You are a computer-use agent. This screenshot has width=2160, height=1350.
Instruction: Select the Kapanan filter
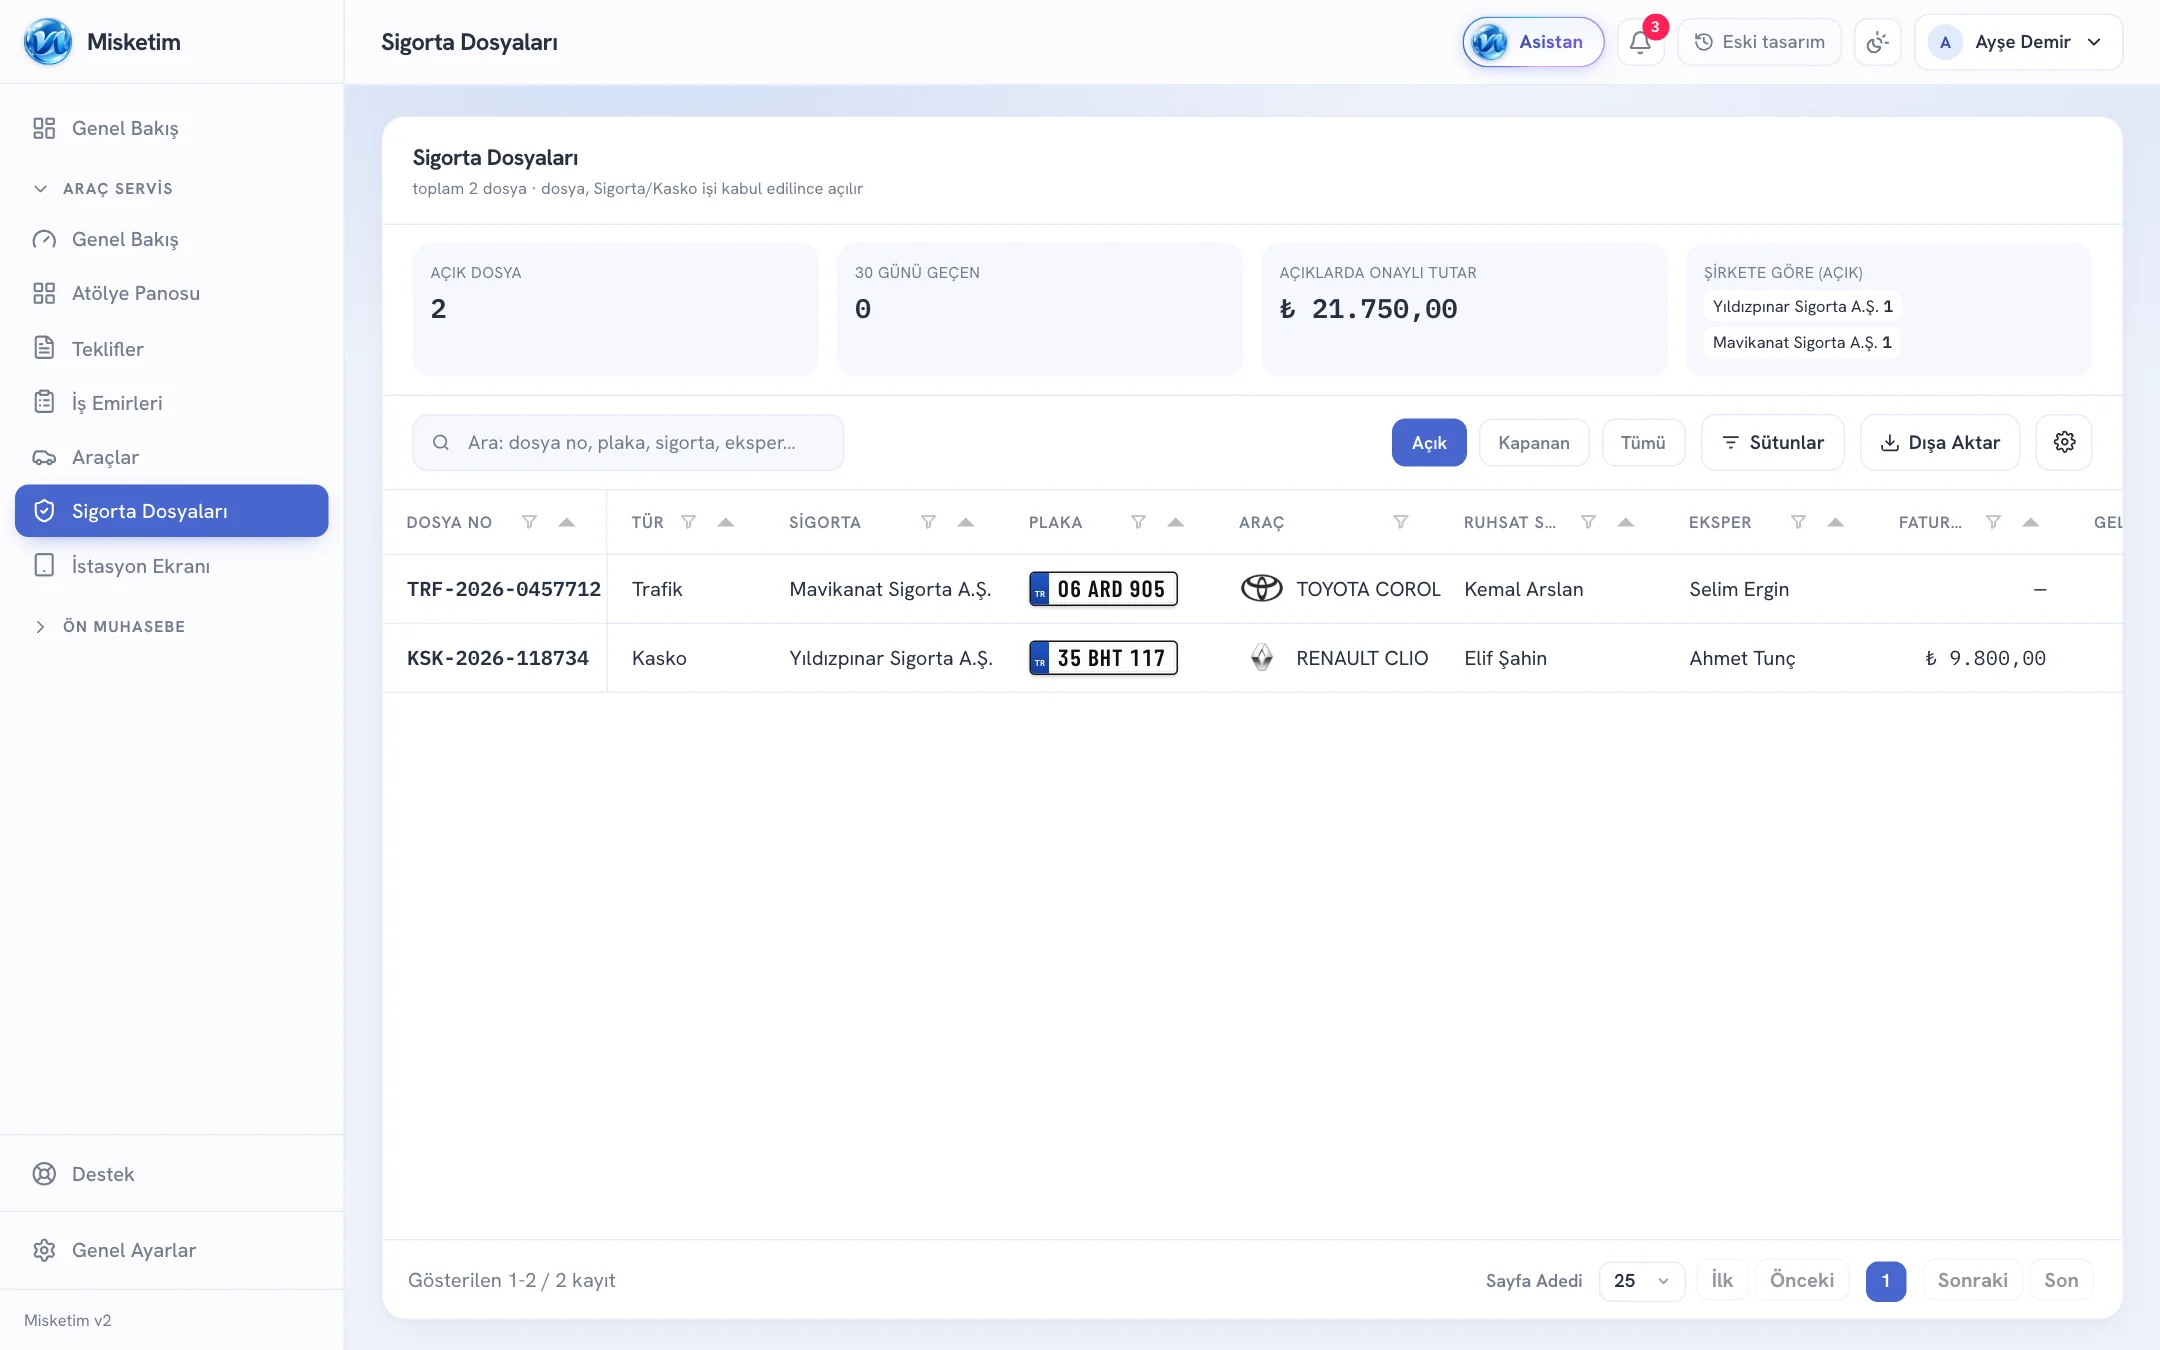(1534, 442)
